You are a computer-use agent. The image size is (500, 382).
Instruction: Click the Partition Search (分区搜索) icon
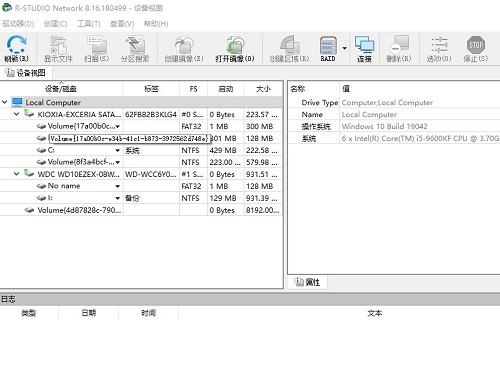pos(135,45)
